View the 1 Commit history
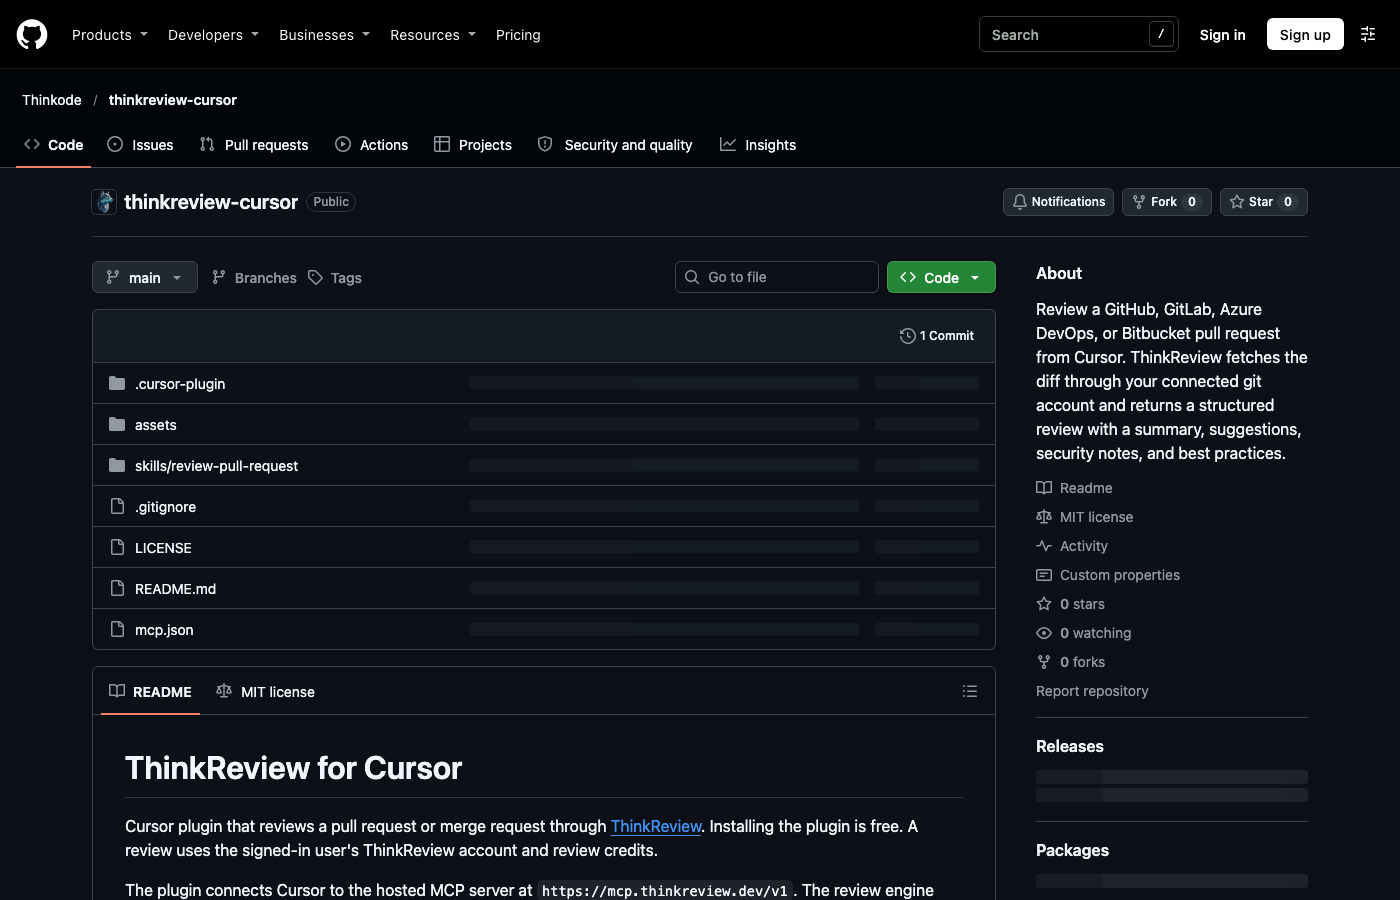 pos(937,336)
